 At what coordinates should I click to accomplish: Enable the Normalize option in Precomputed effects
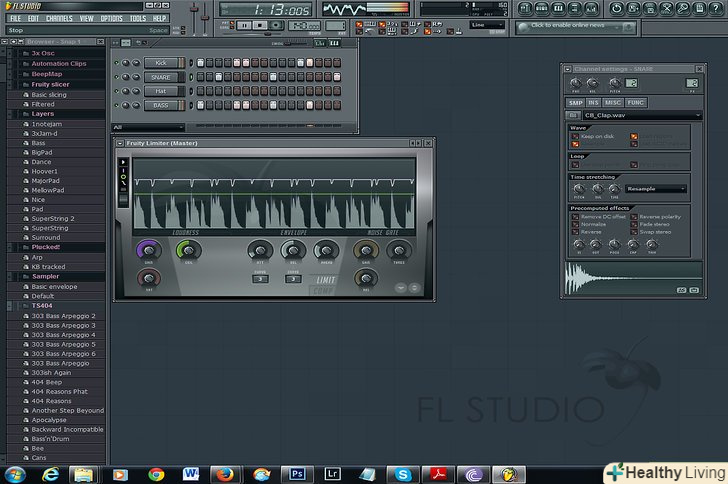pyautogui.click(x=576, y=224)
